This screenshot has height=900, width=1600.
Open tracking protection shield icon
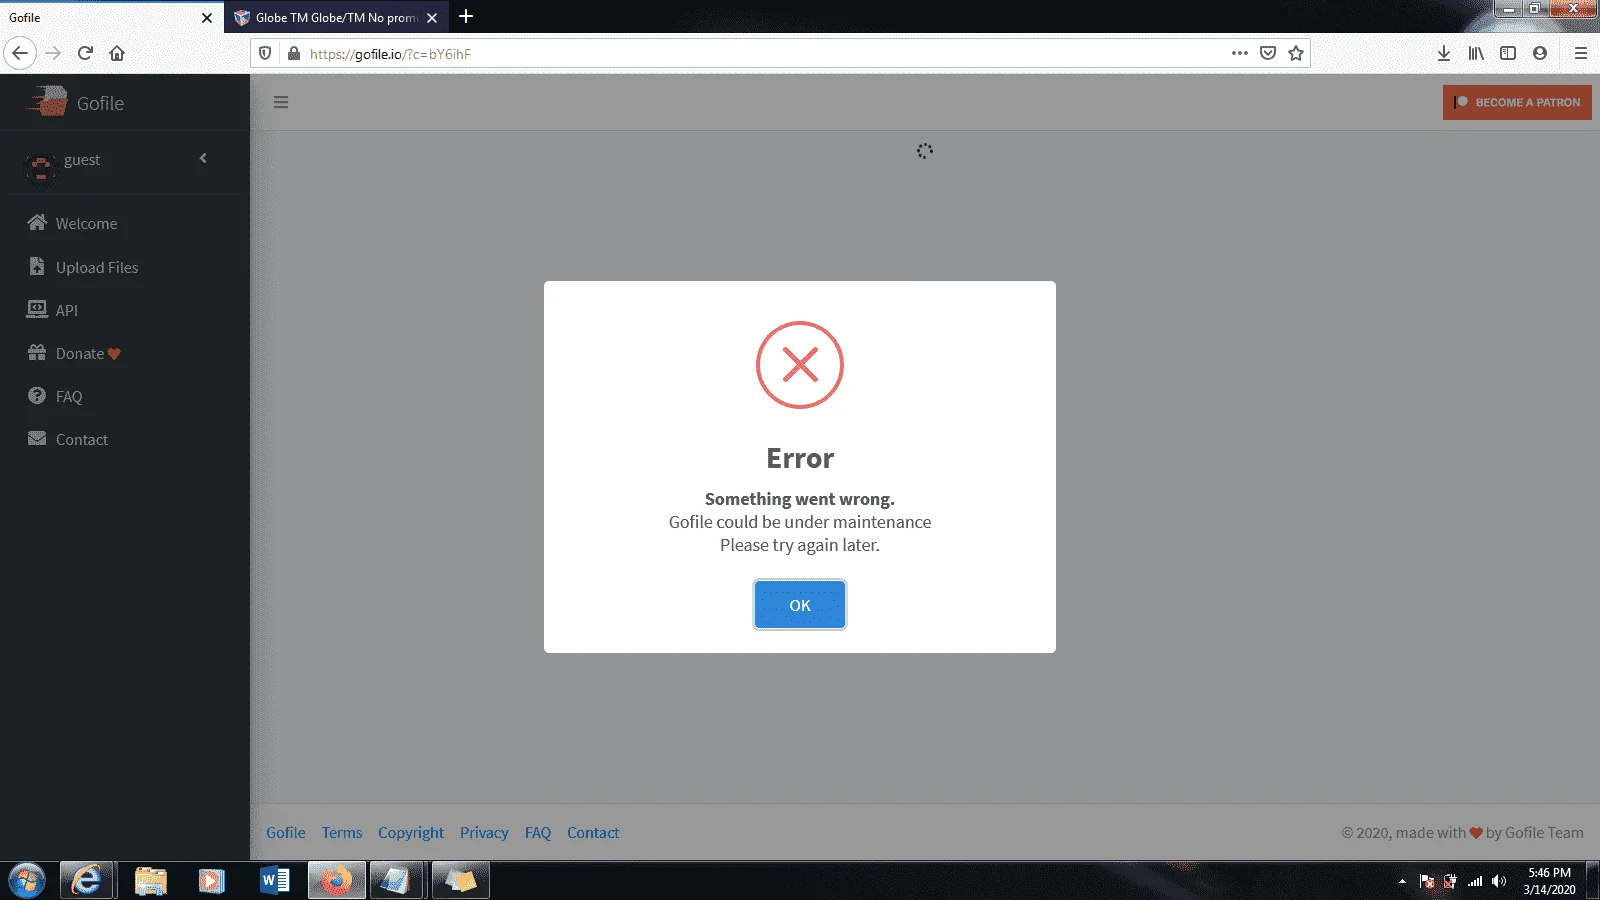(265, 54)
